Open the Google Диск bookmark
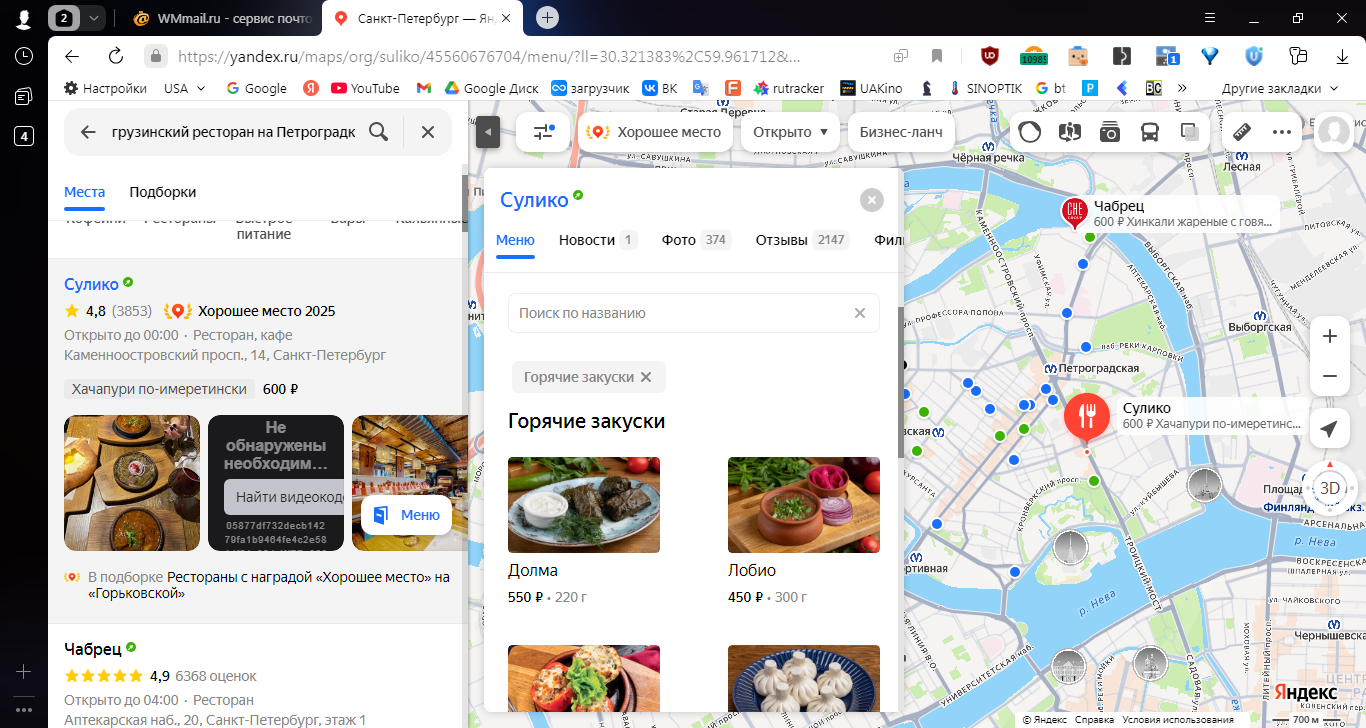 pyautogui.click(x=491, y=88)
